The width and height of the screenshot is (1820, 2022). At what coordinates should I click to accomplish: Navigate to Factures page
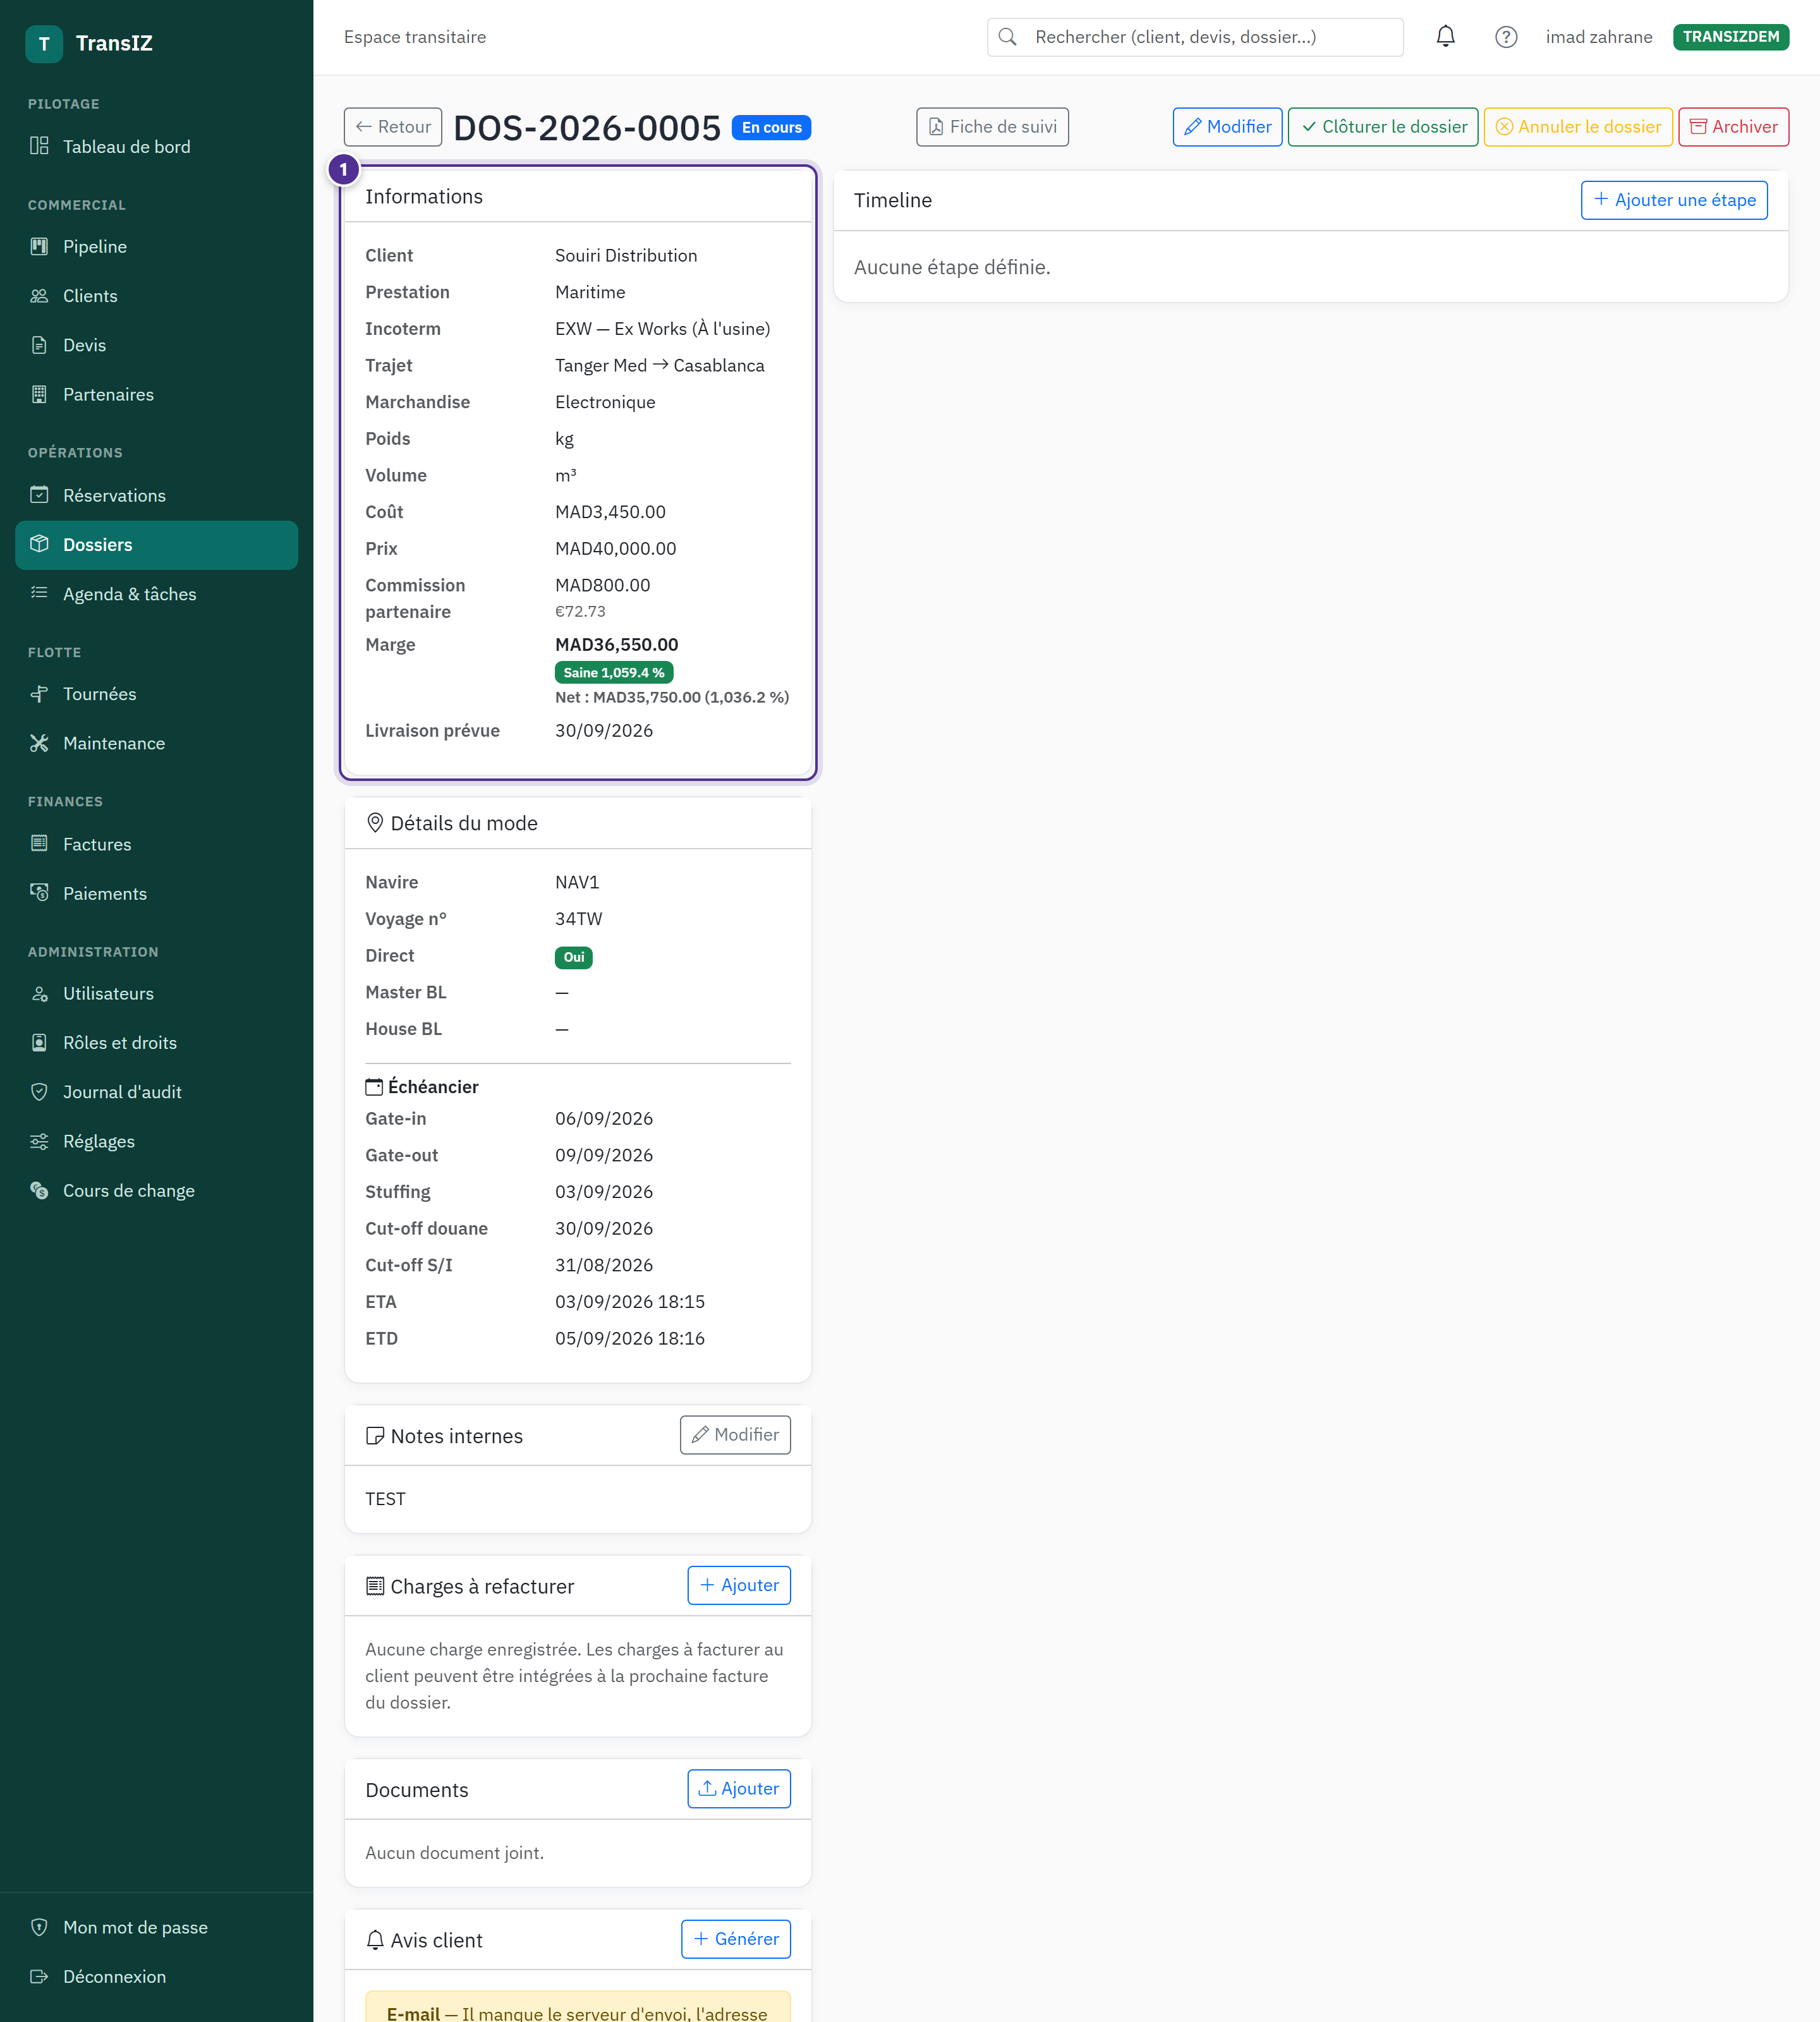pyautogui.click(x=156, y=844)
